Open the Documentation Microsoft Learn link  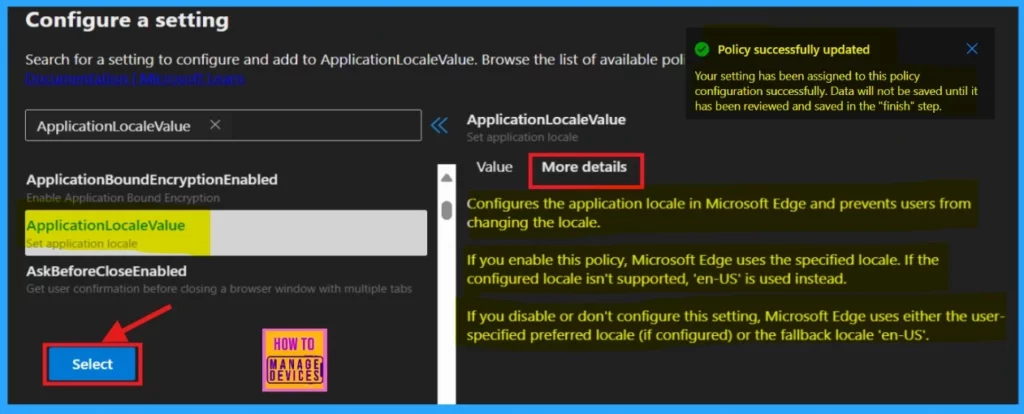click(x=135, y=79)
